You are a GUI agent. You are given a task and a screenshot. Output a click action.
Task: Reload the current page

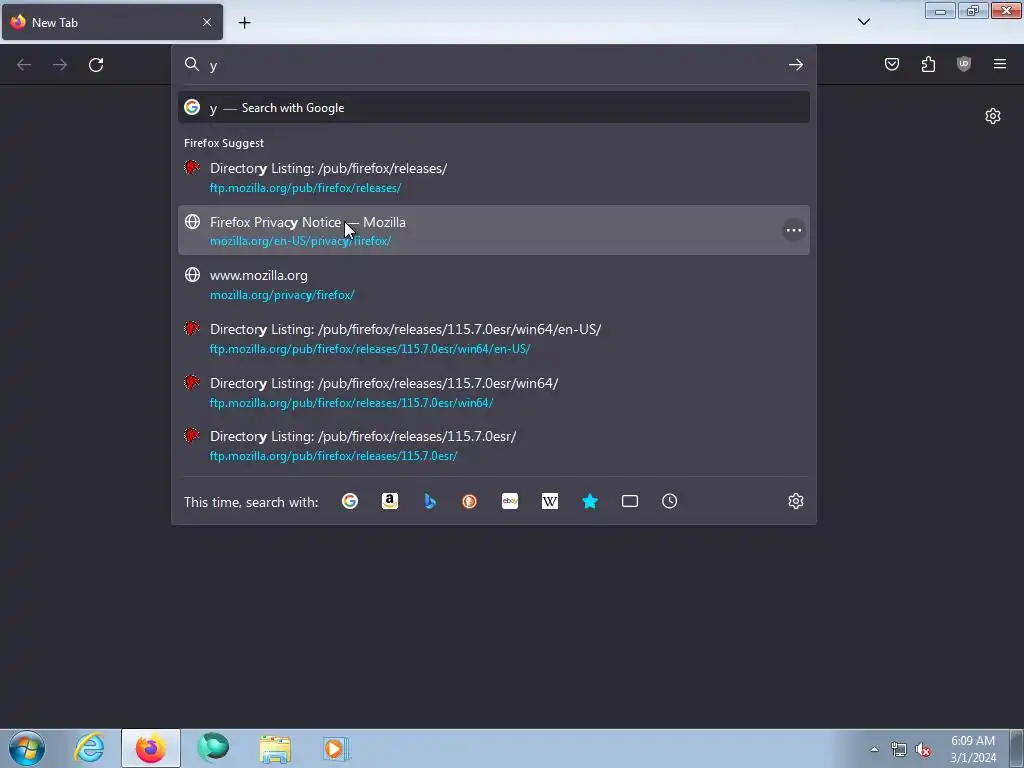click(96, 65)
